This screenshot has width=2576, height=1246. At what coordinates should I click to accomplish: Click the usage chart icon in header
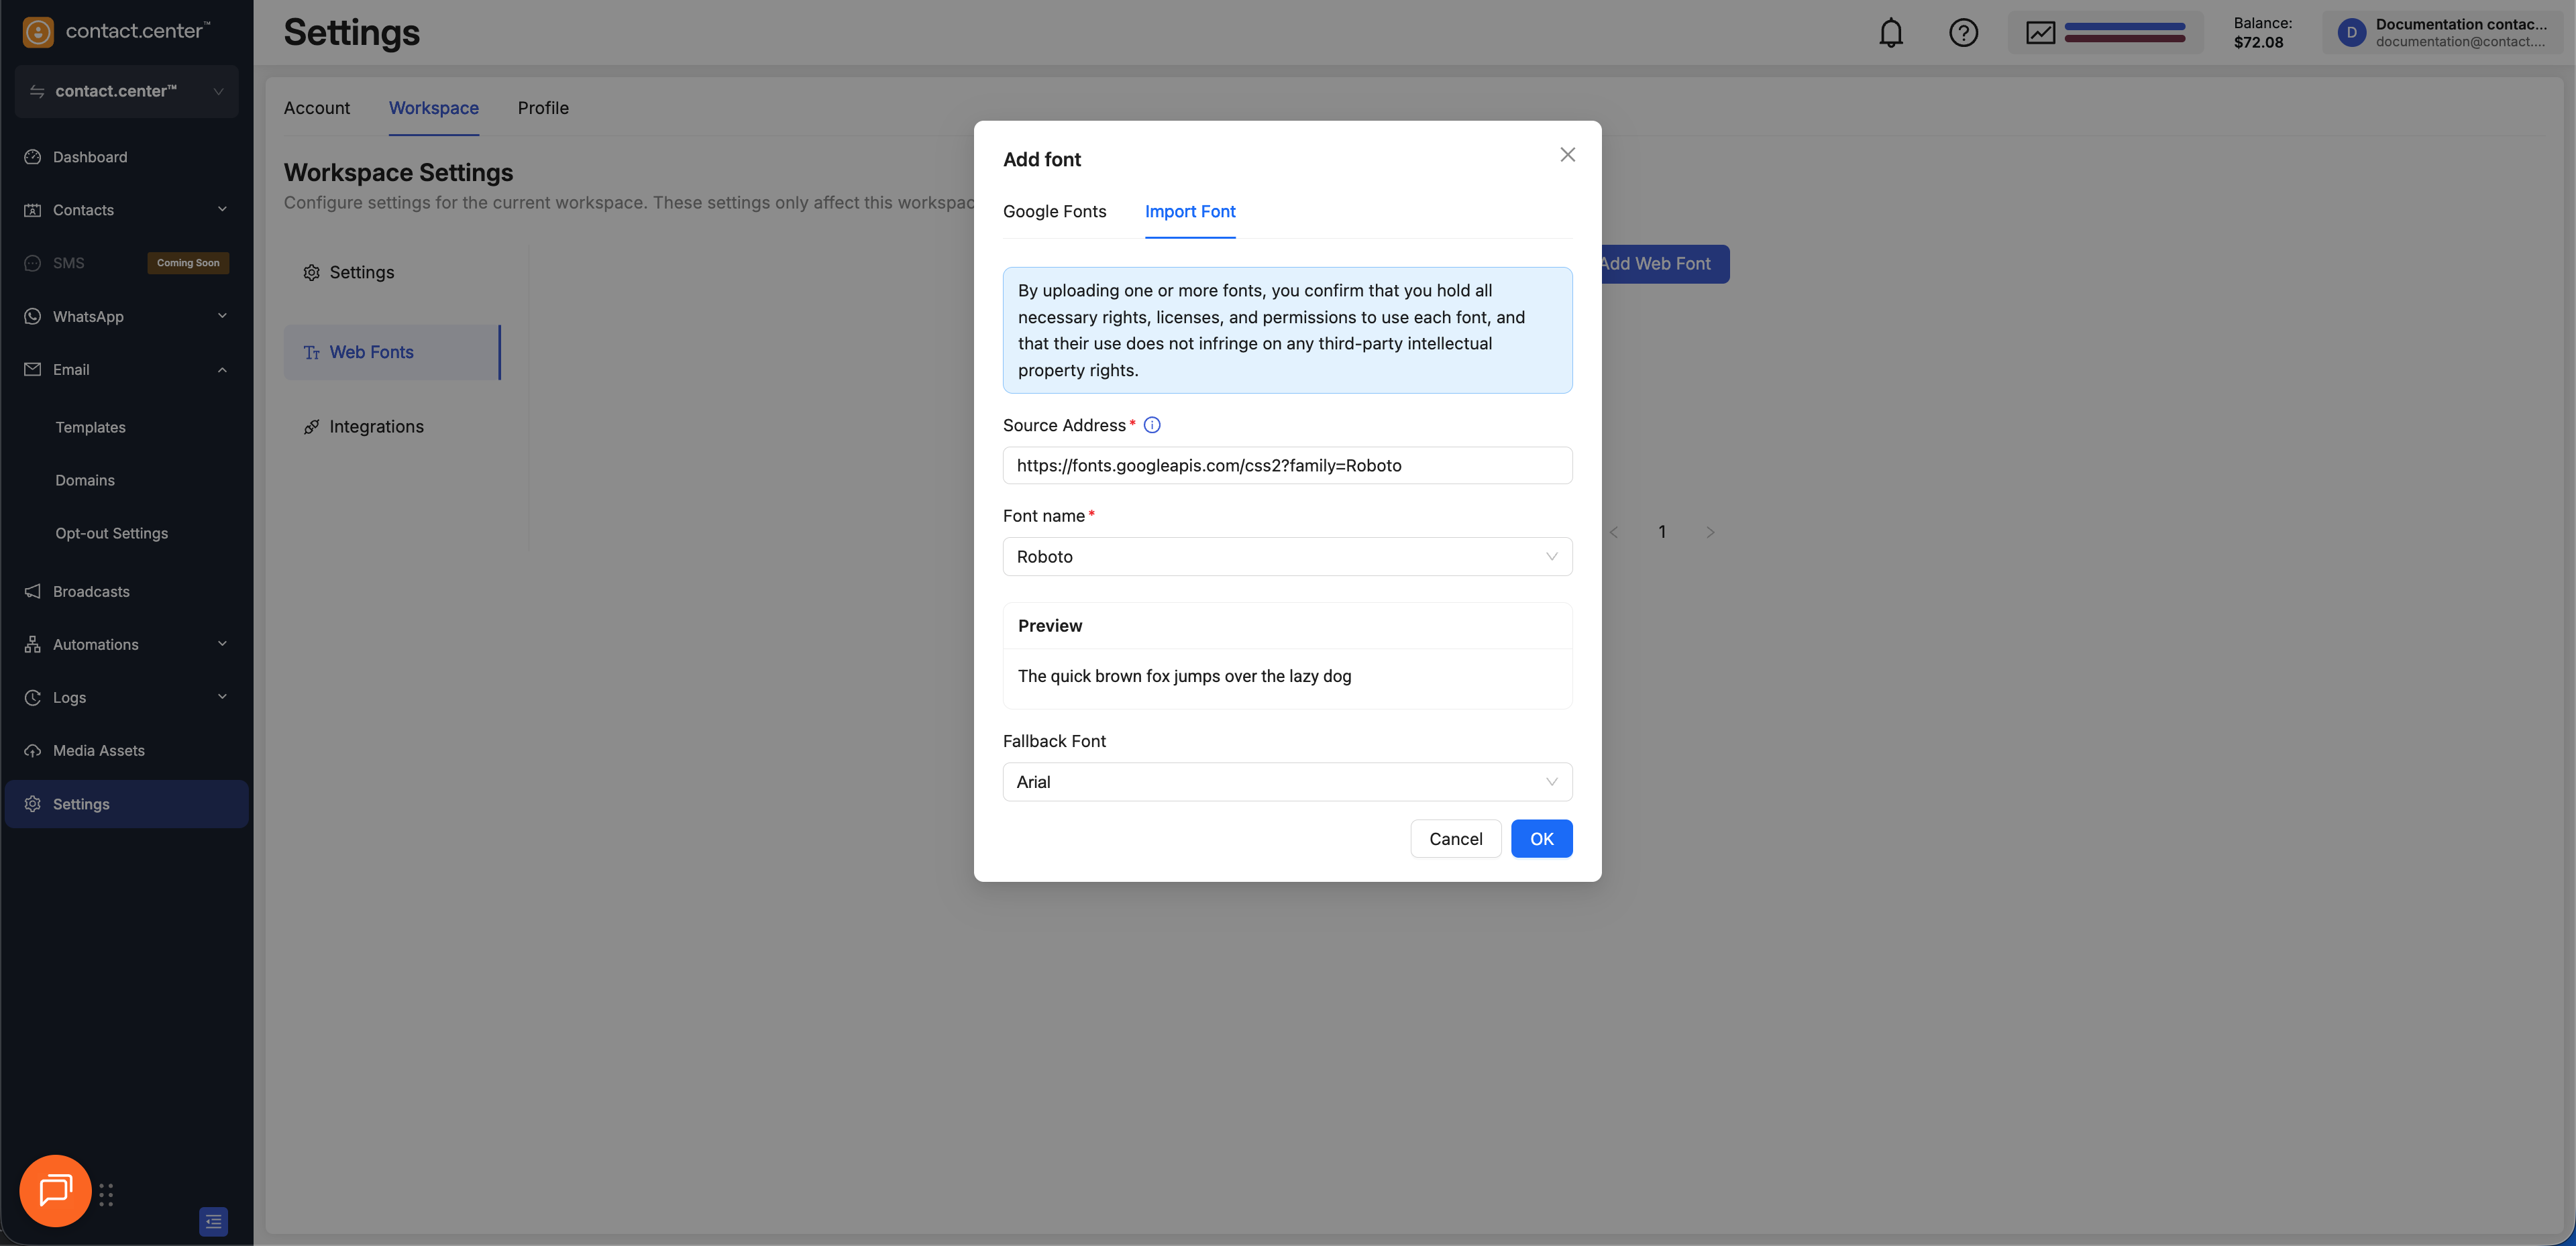coord(2040,33)
